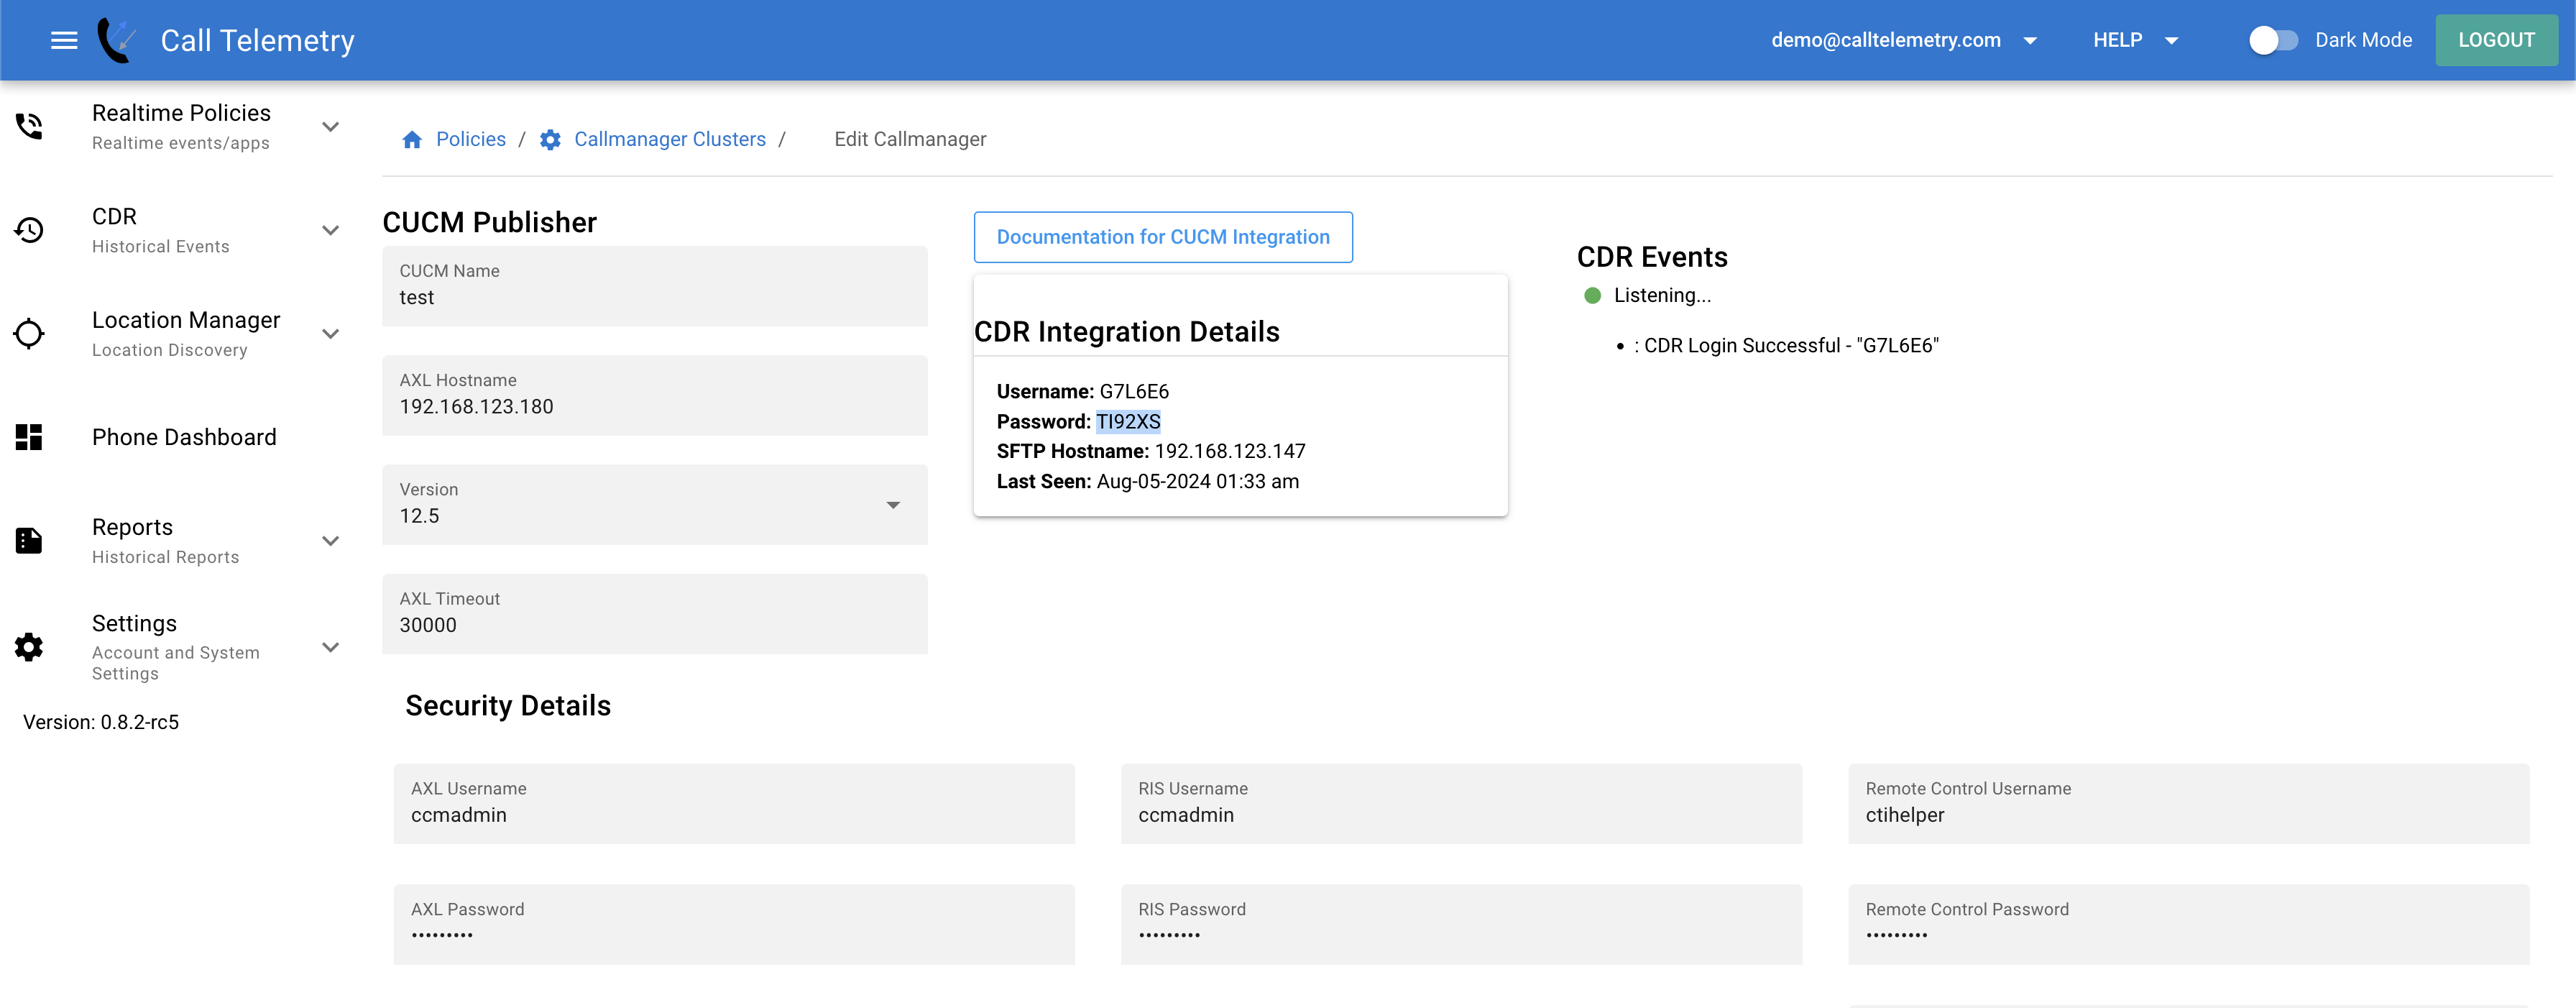
Task: Expand the Reports section chevron
Action: 331,541
